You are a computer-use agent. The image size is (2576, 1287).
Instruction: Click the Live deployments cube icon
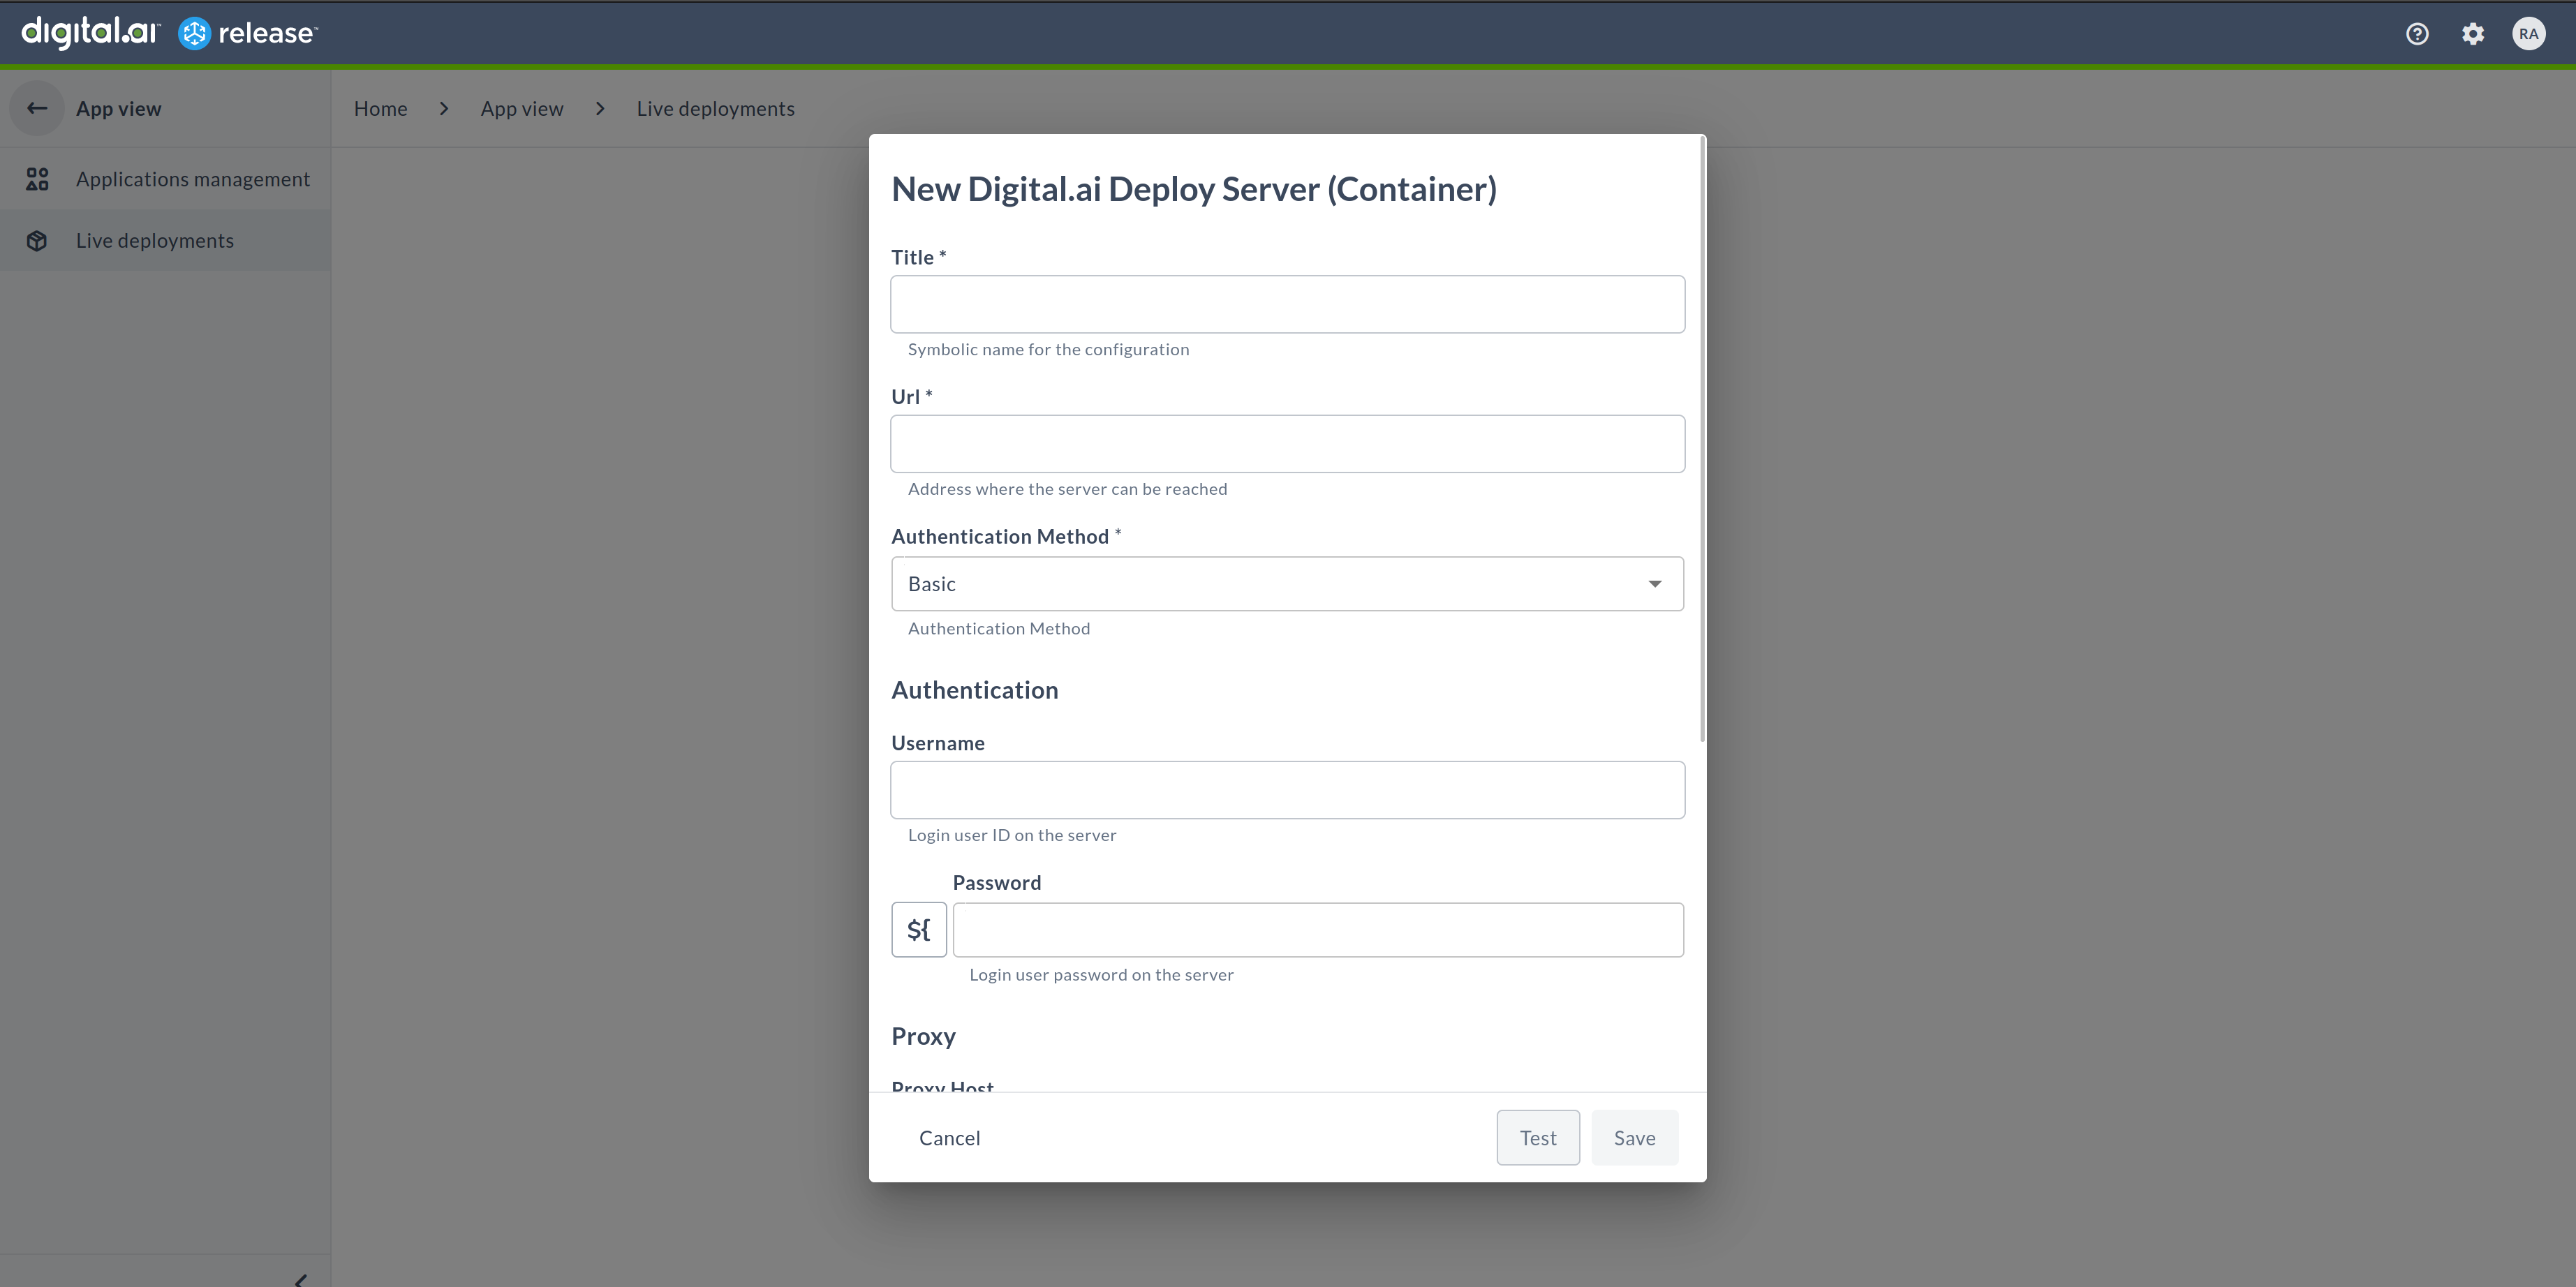click(37, 241)
